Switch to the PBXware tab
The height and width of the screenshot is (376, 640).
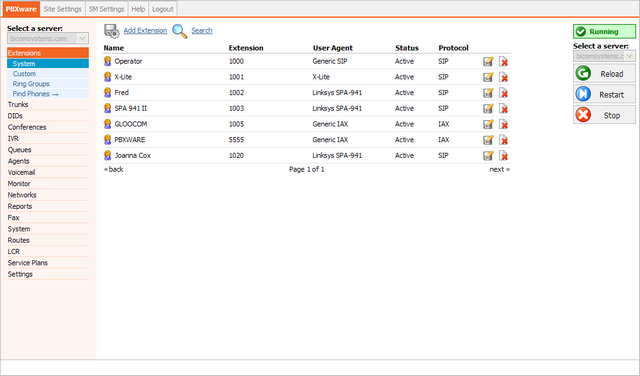pyautogui.click(x=21, y=9)
